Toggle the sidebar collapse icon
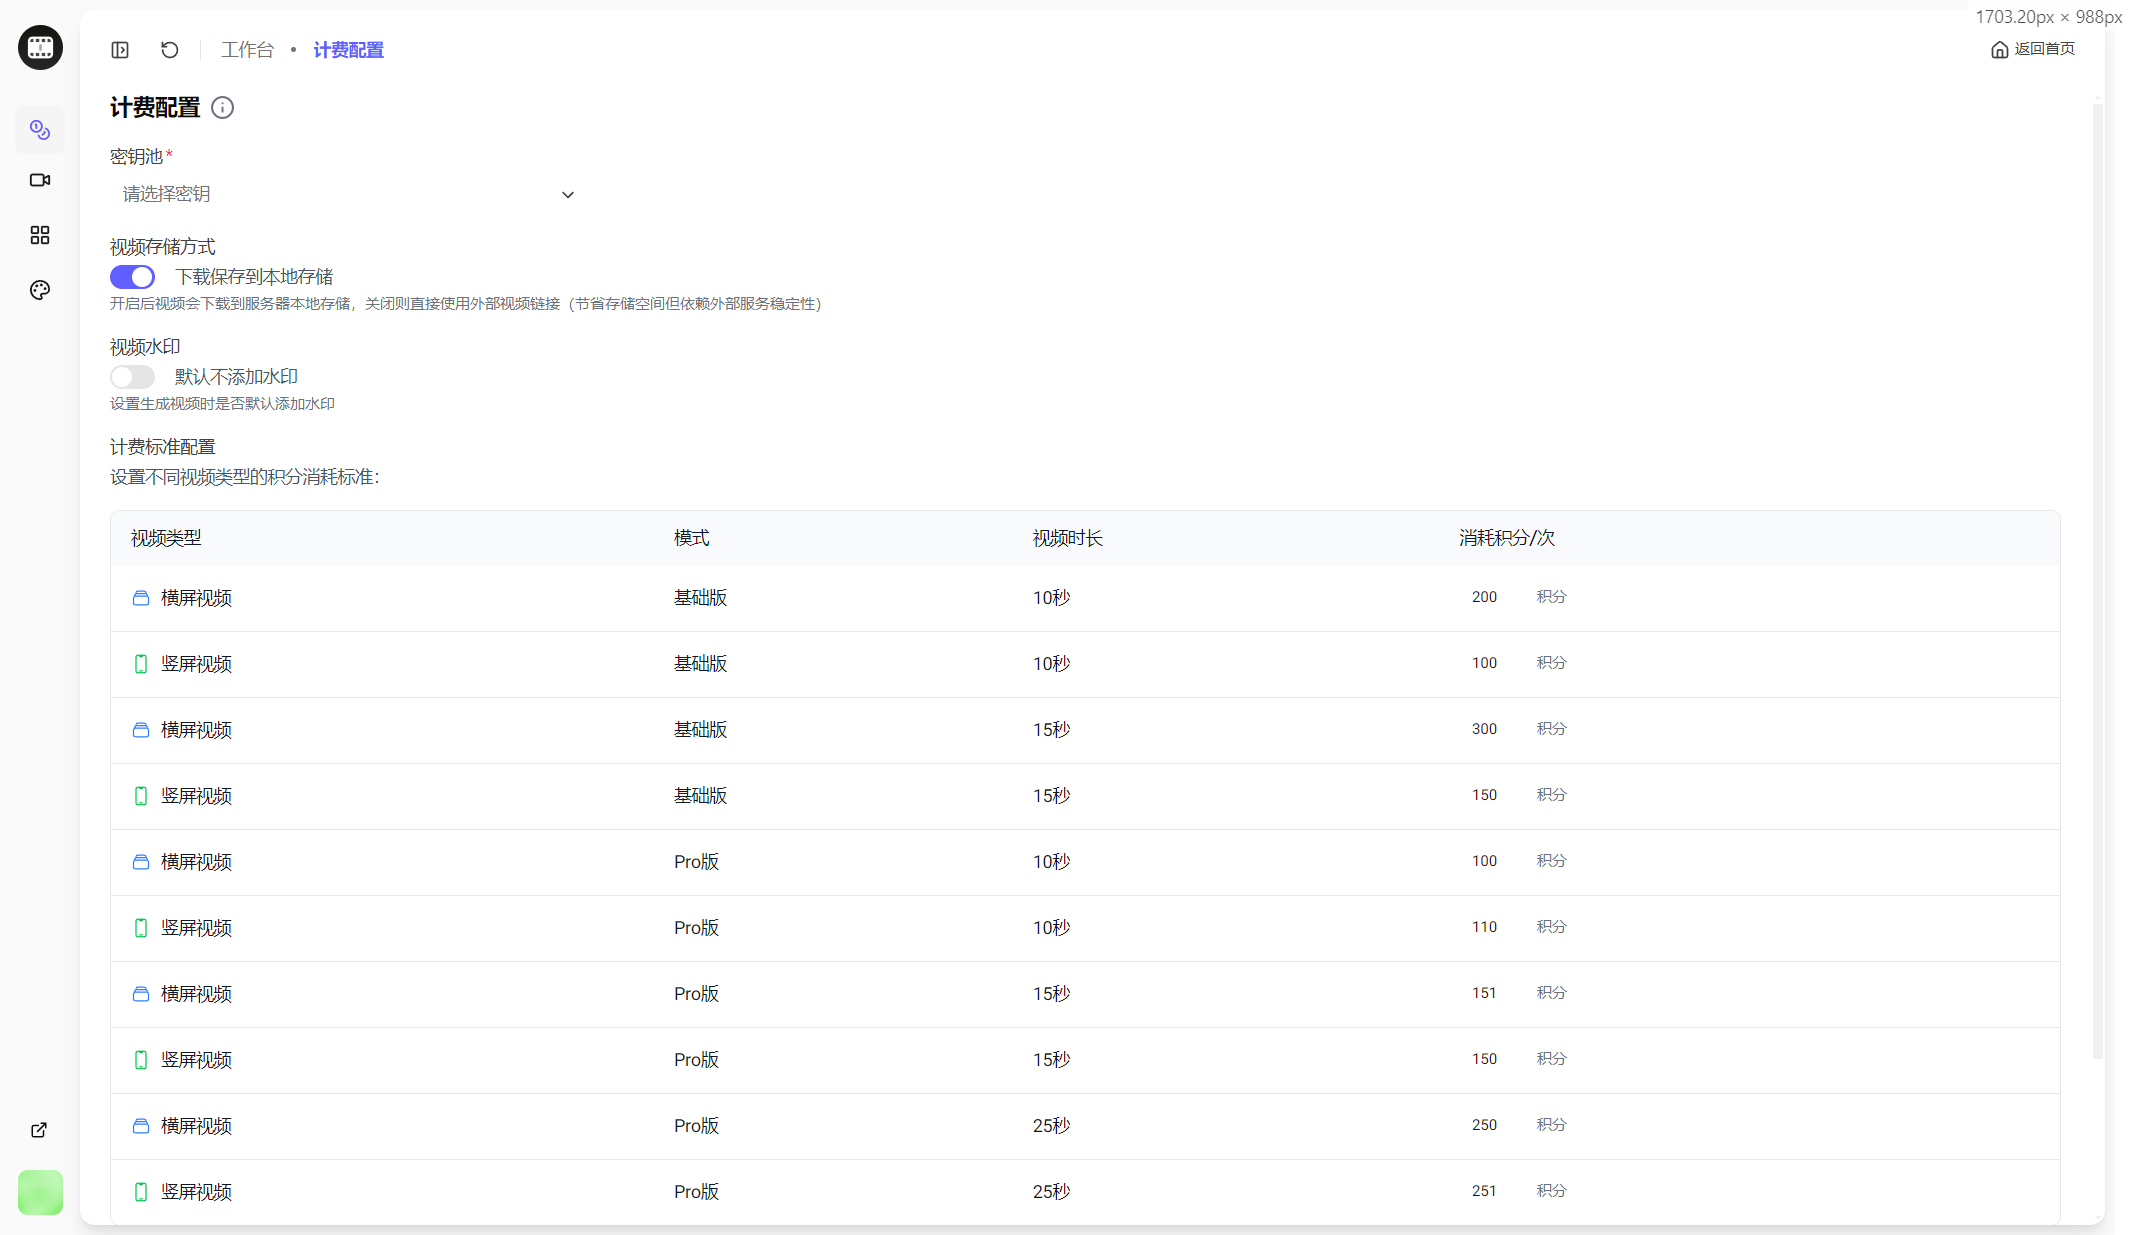Viewport: 2129px width, 1235px height. [x=120, y=50]
